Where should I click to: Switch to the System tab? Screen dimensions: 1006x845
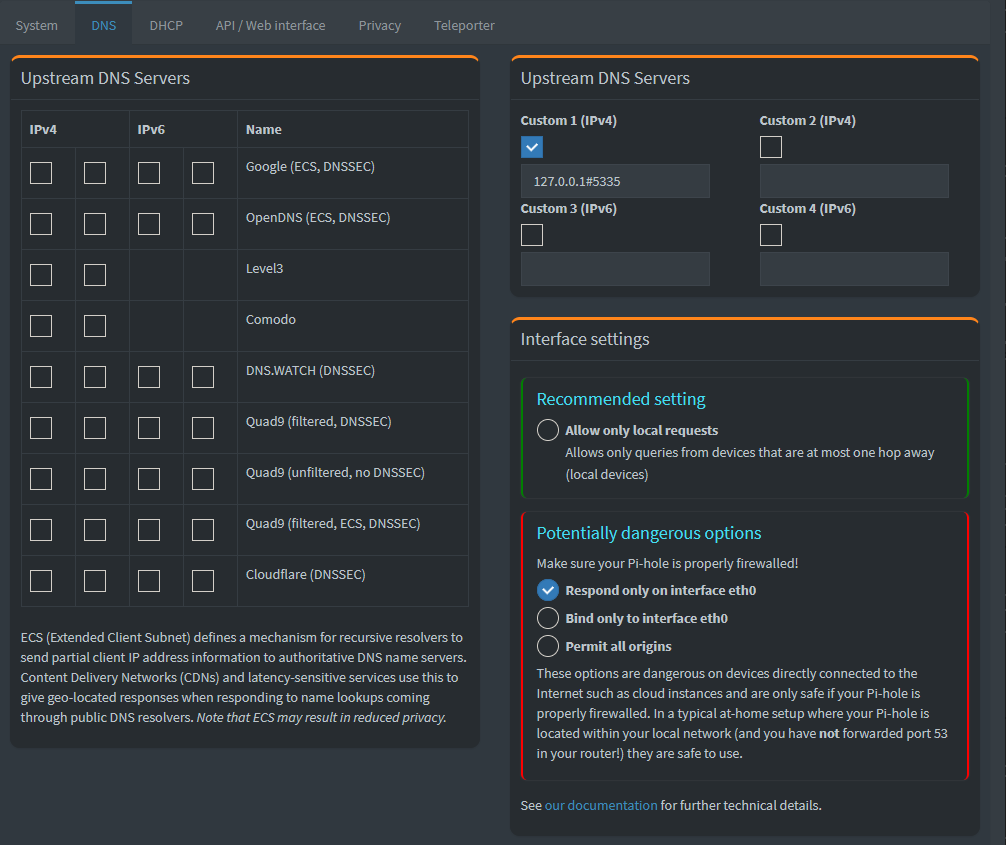[x=37, y=26]
